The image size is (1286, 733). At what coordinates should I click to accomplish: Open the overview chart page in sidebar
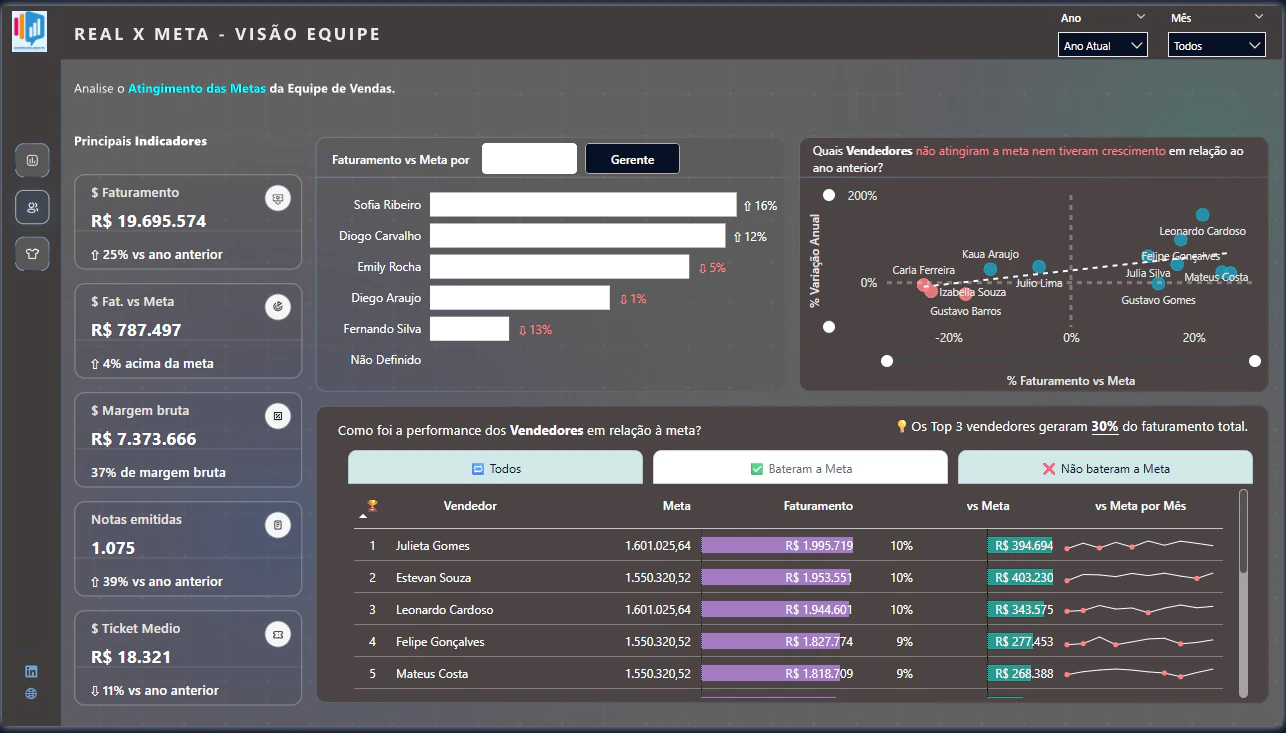tap(32, 160)
